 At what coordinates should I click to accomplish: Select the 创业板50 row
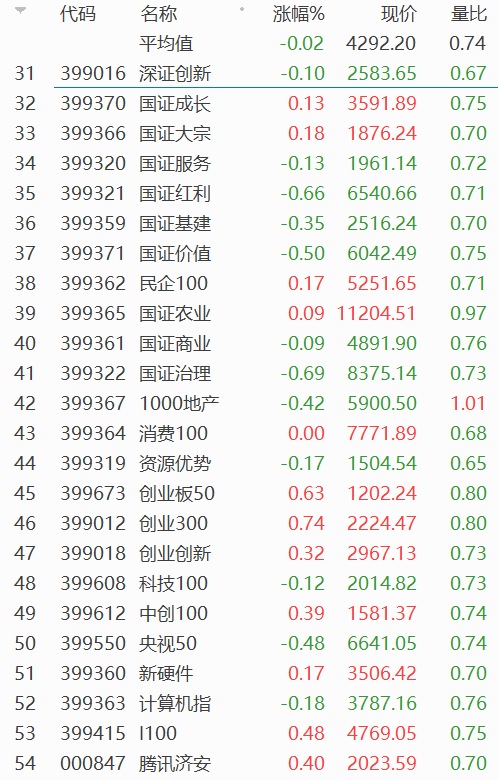[249, 493]
